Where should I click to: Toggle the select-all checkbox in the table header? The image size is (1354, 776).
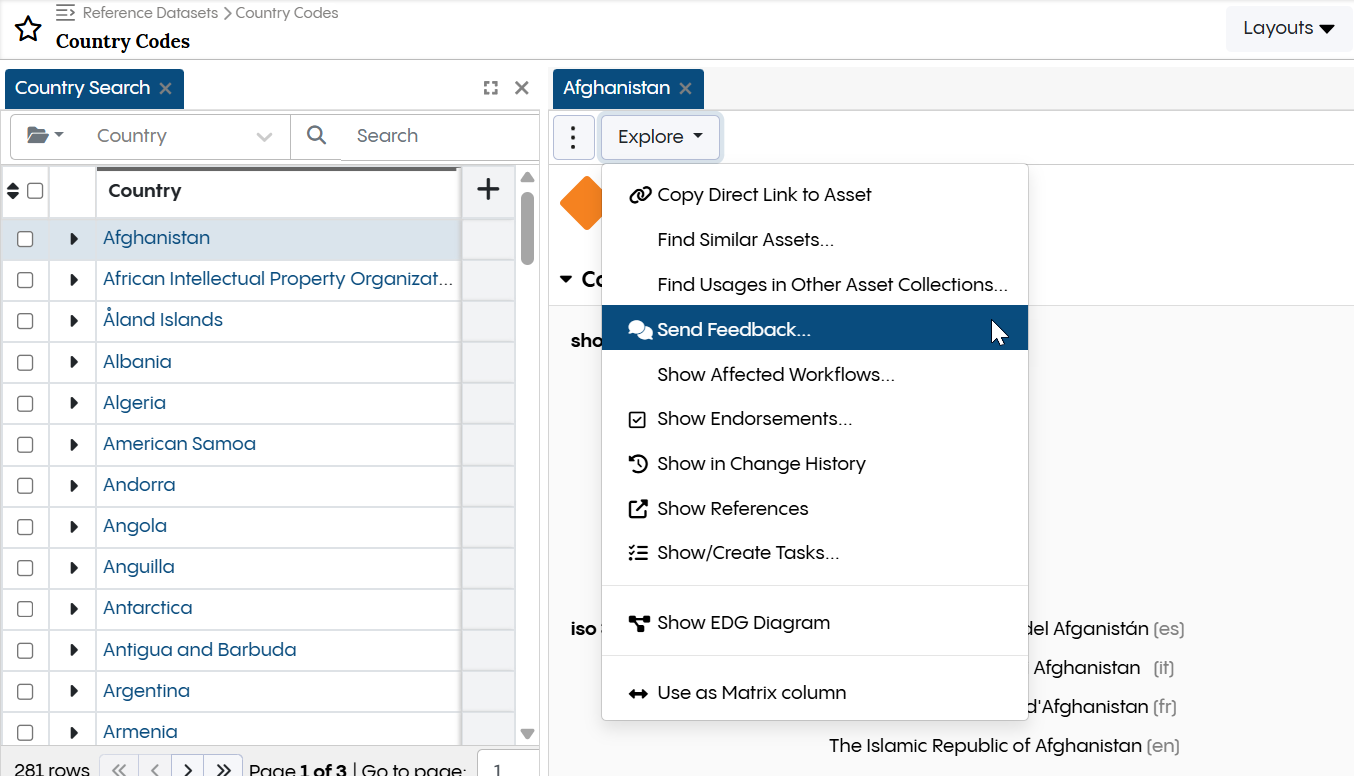pyautogui.click(x=33, y=190)
